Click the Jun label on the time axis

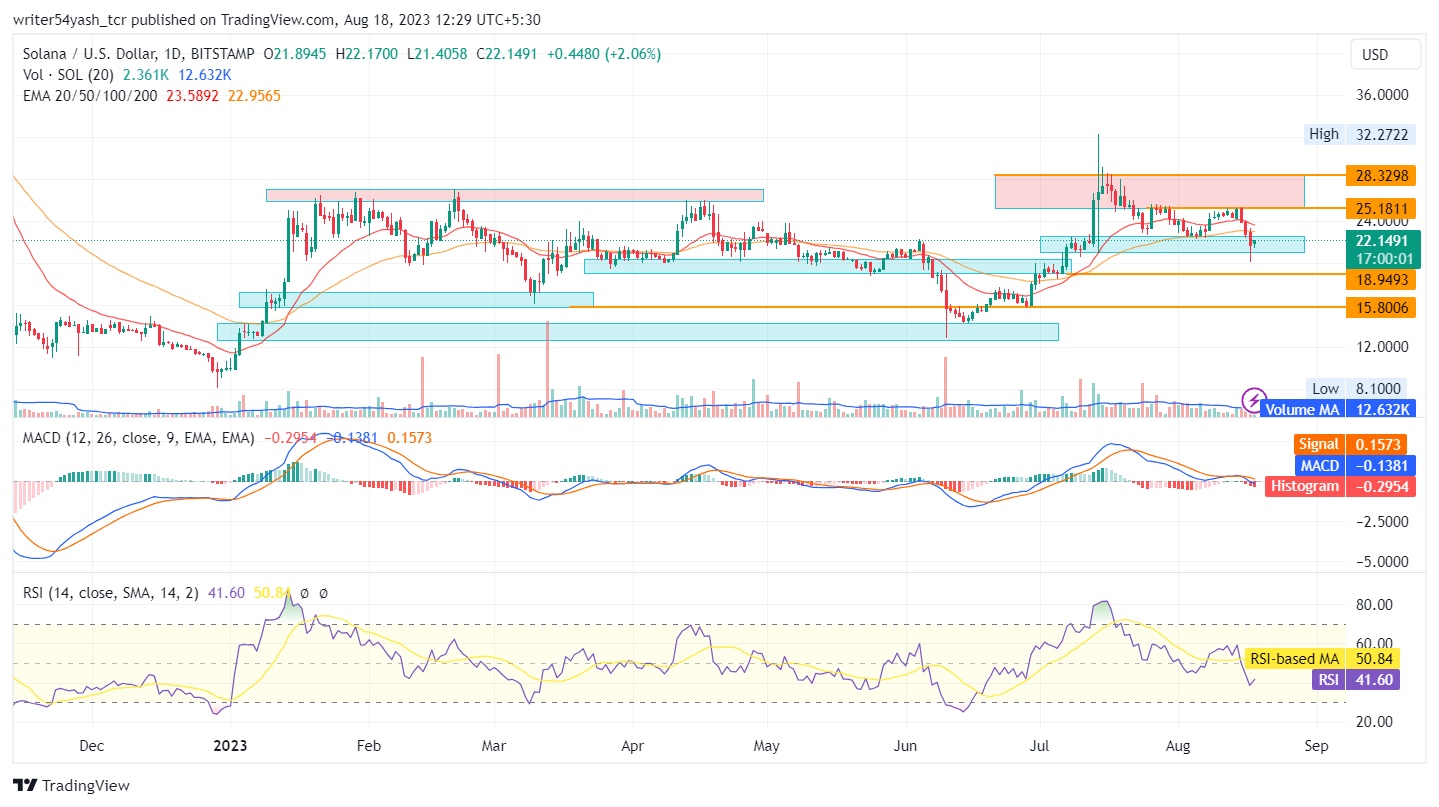pyautogui.click(x=905, y=746)
